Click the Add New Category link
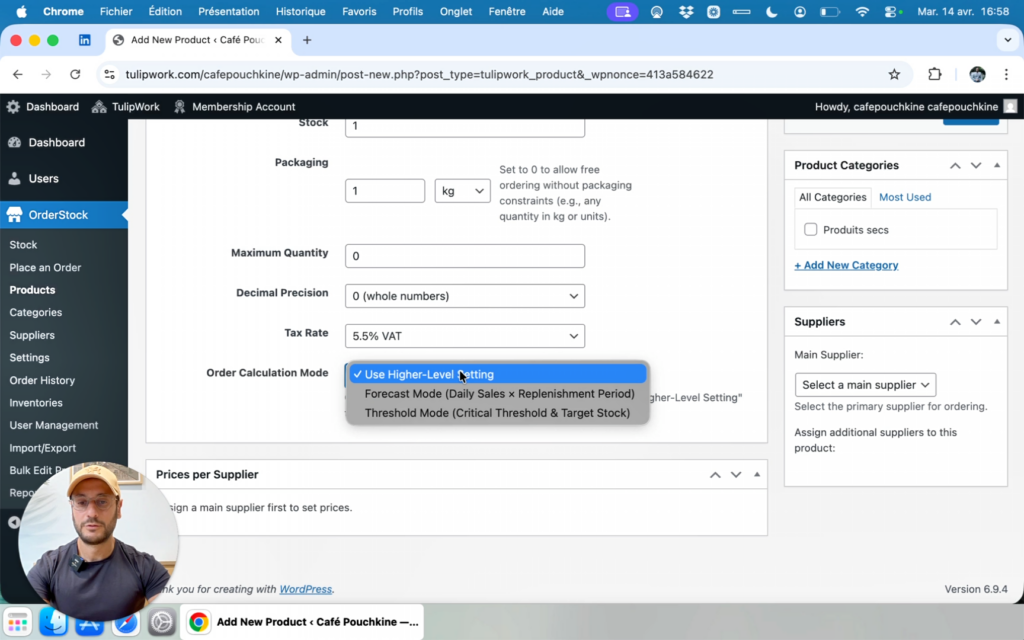The height and width of the screenshot is (640, 1024). [846, 265]
